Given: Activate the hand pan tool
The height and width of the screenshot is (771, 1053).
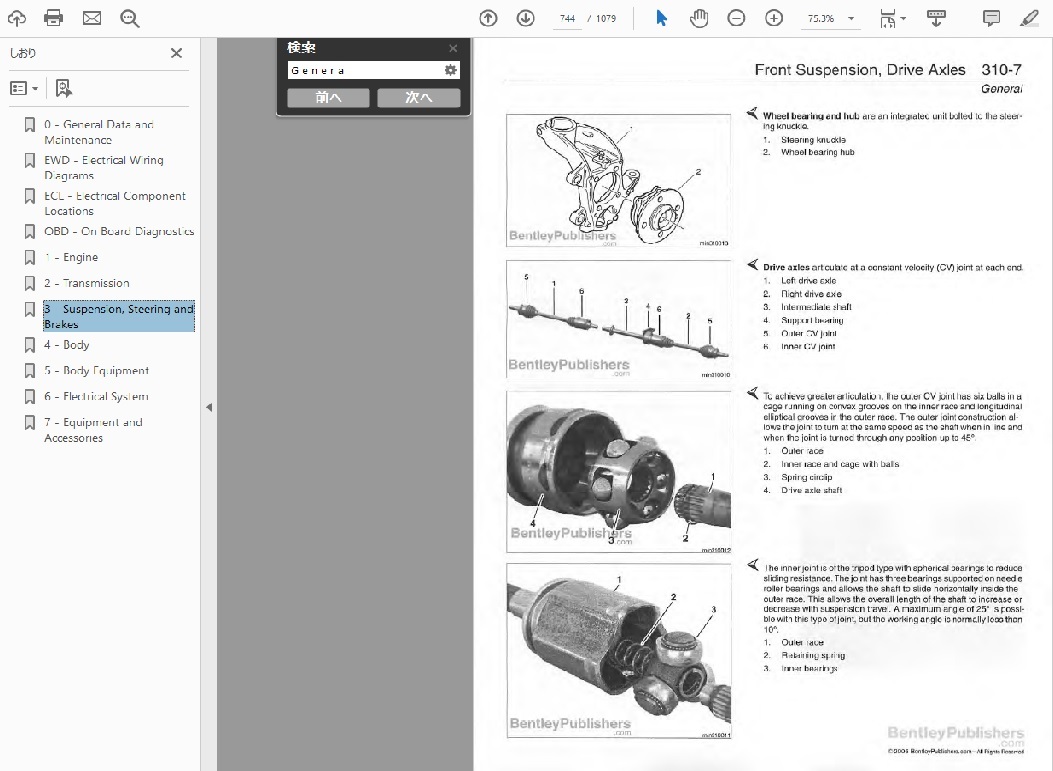Looking at the screenshot, I should (699, 18).
